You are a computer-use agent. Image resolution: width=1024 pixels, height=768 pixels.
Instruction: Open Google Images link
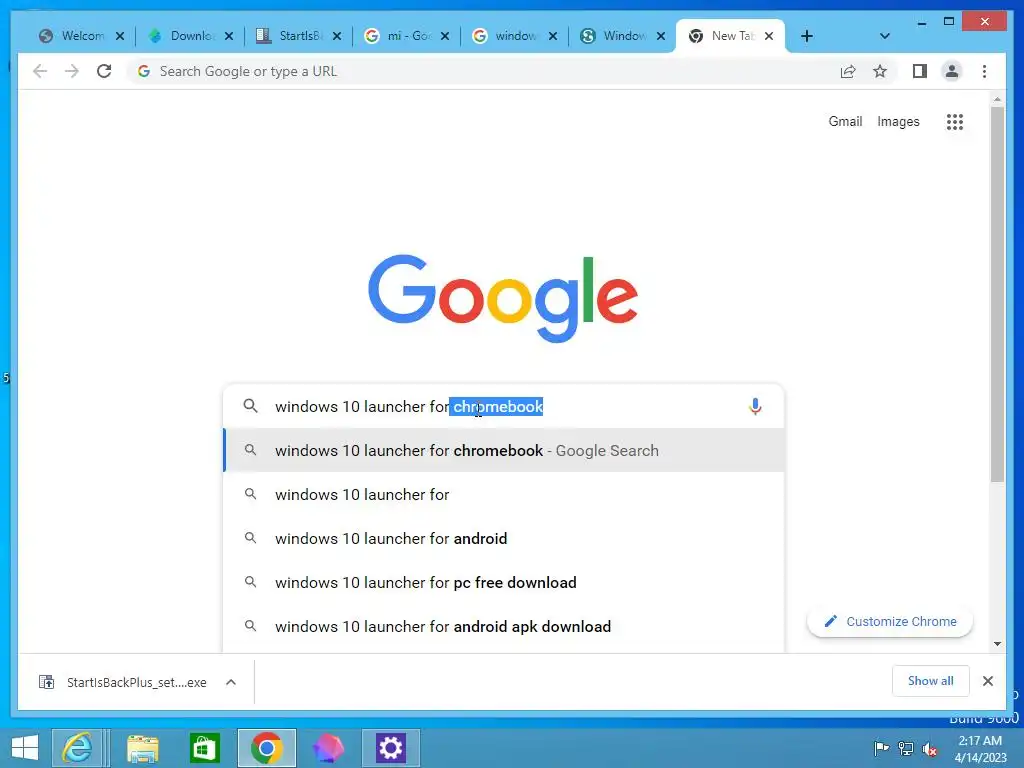click(898, 121)
